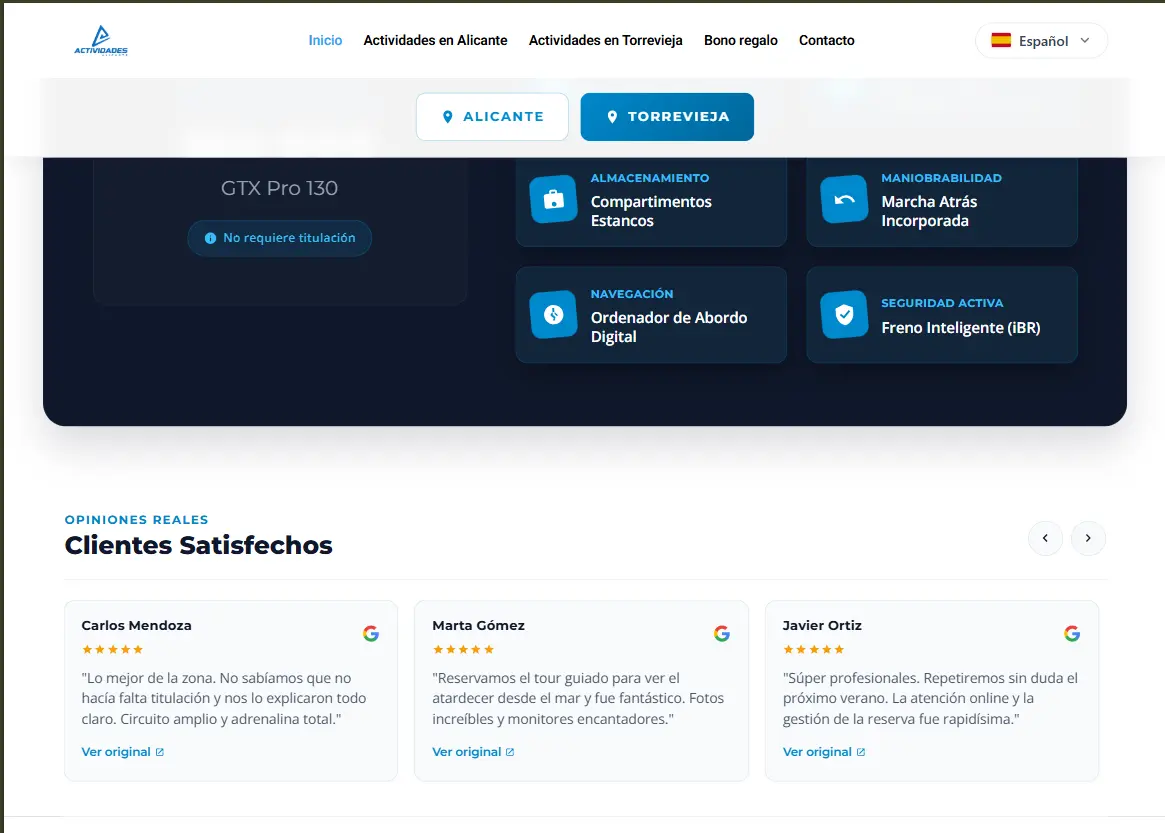Viewport: 1165px width, 833px height.
Task: Click Google icon on Javier Ortiz review
Action: pos(1071,633)
